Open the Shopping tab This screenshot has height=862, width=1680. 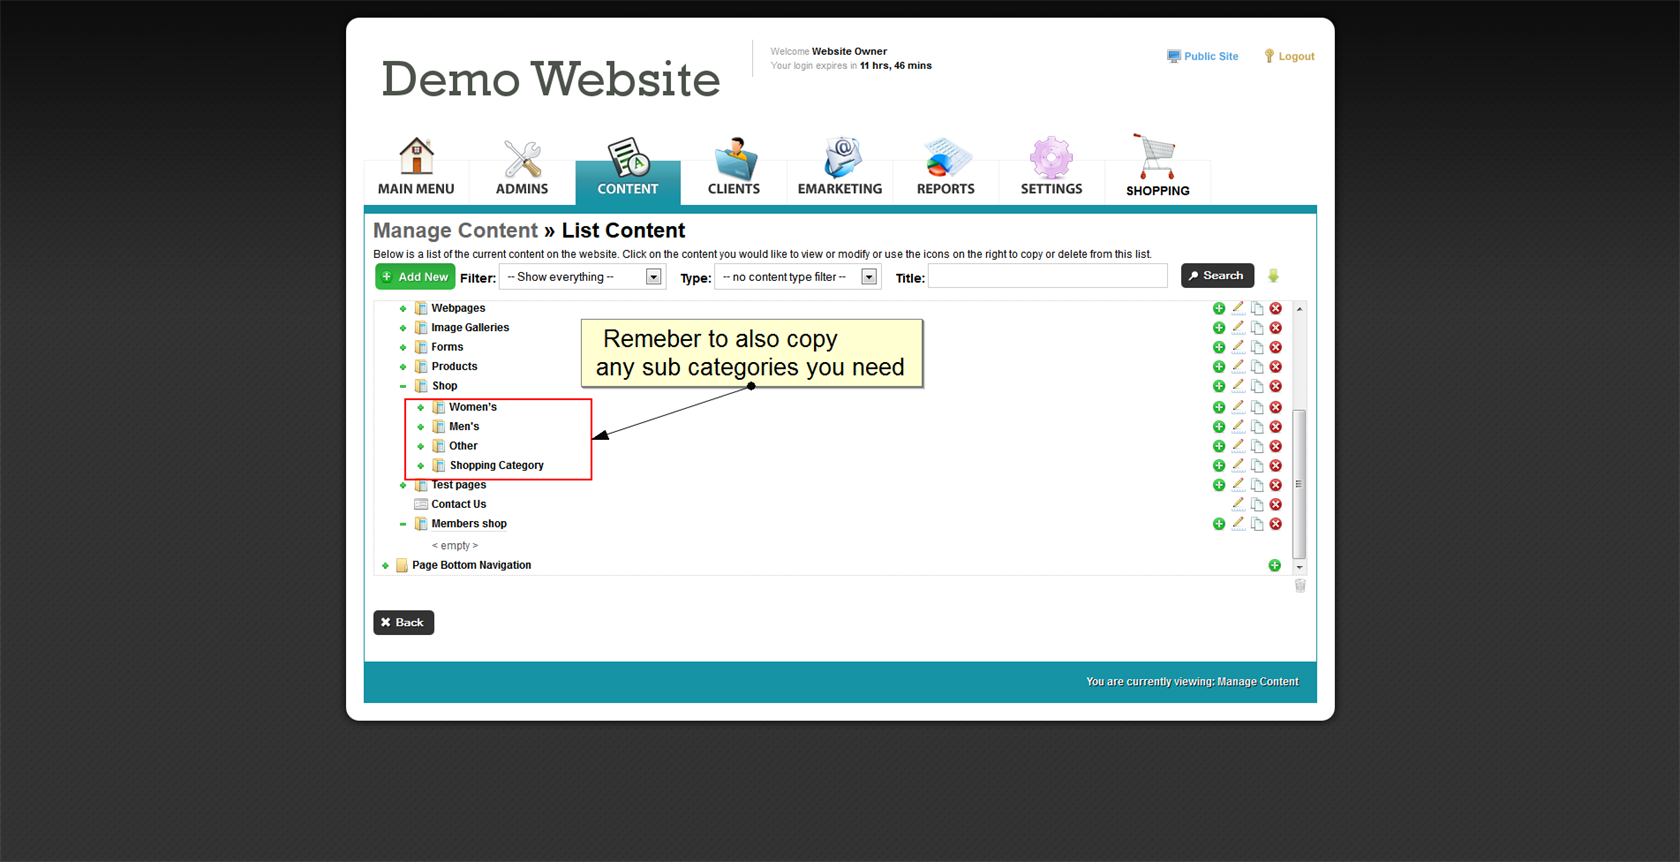1157,168
